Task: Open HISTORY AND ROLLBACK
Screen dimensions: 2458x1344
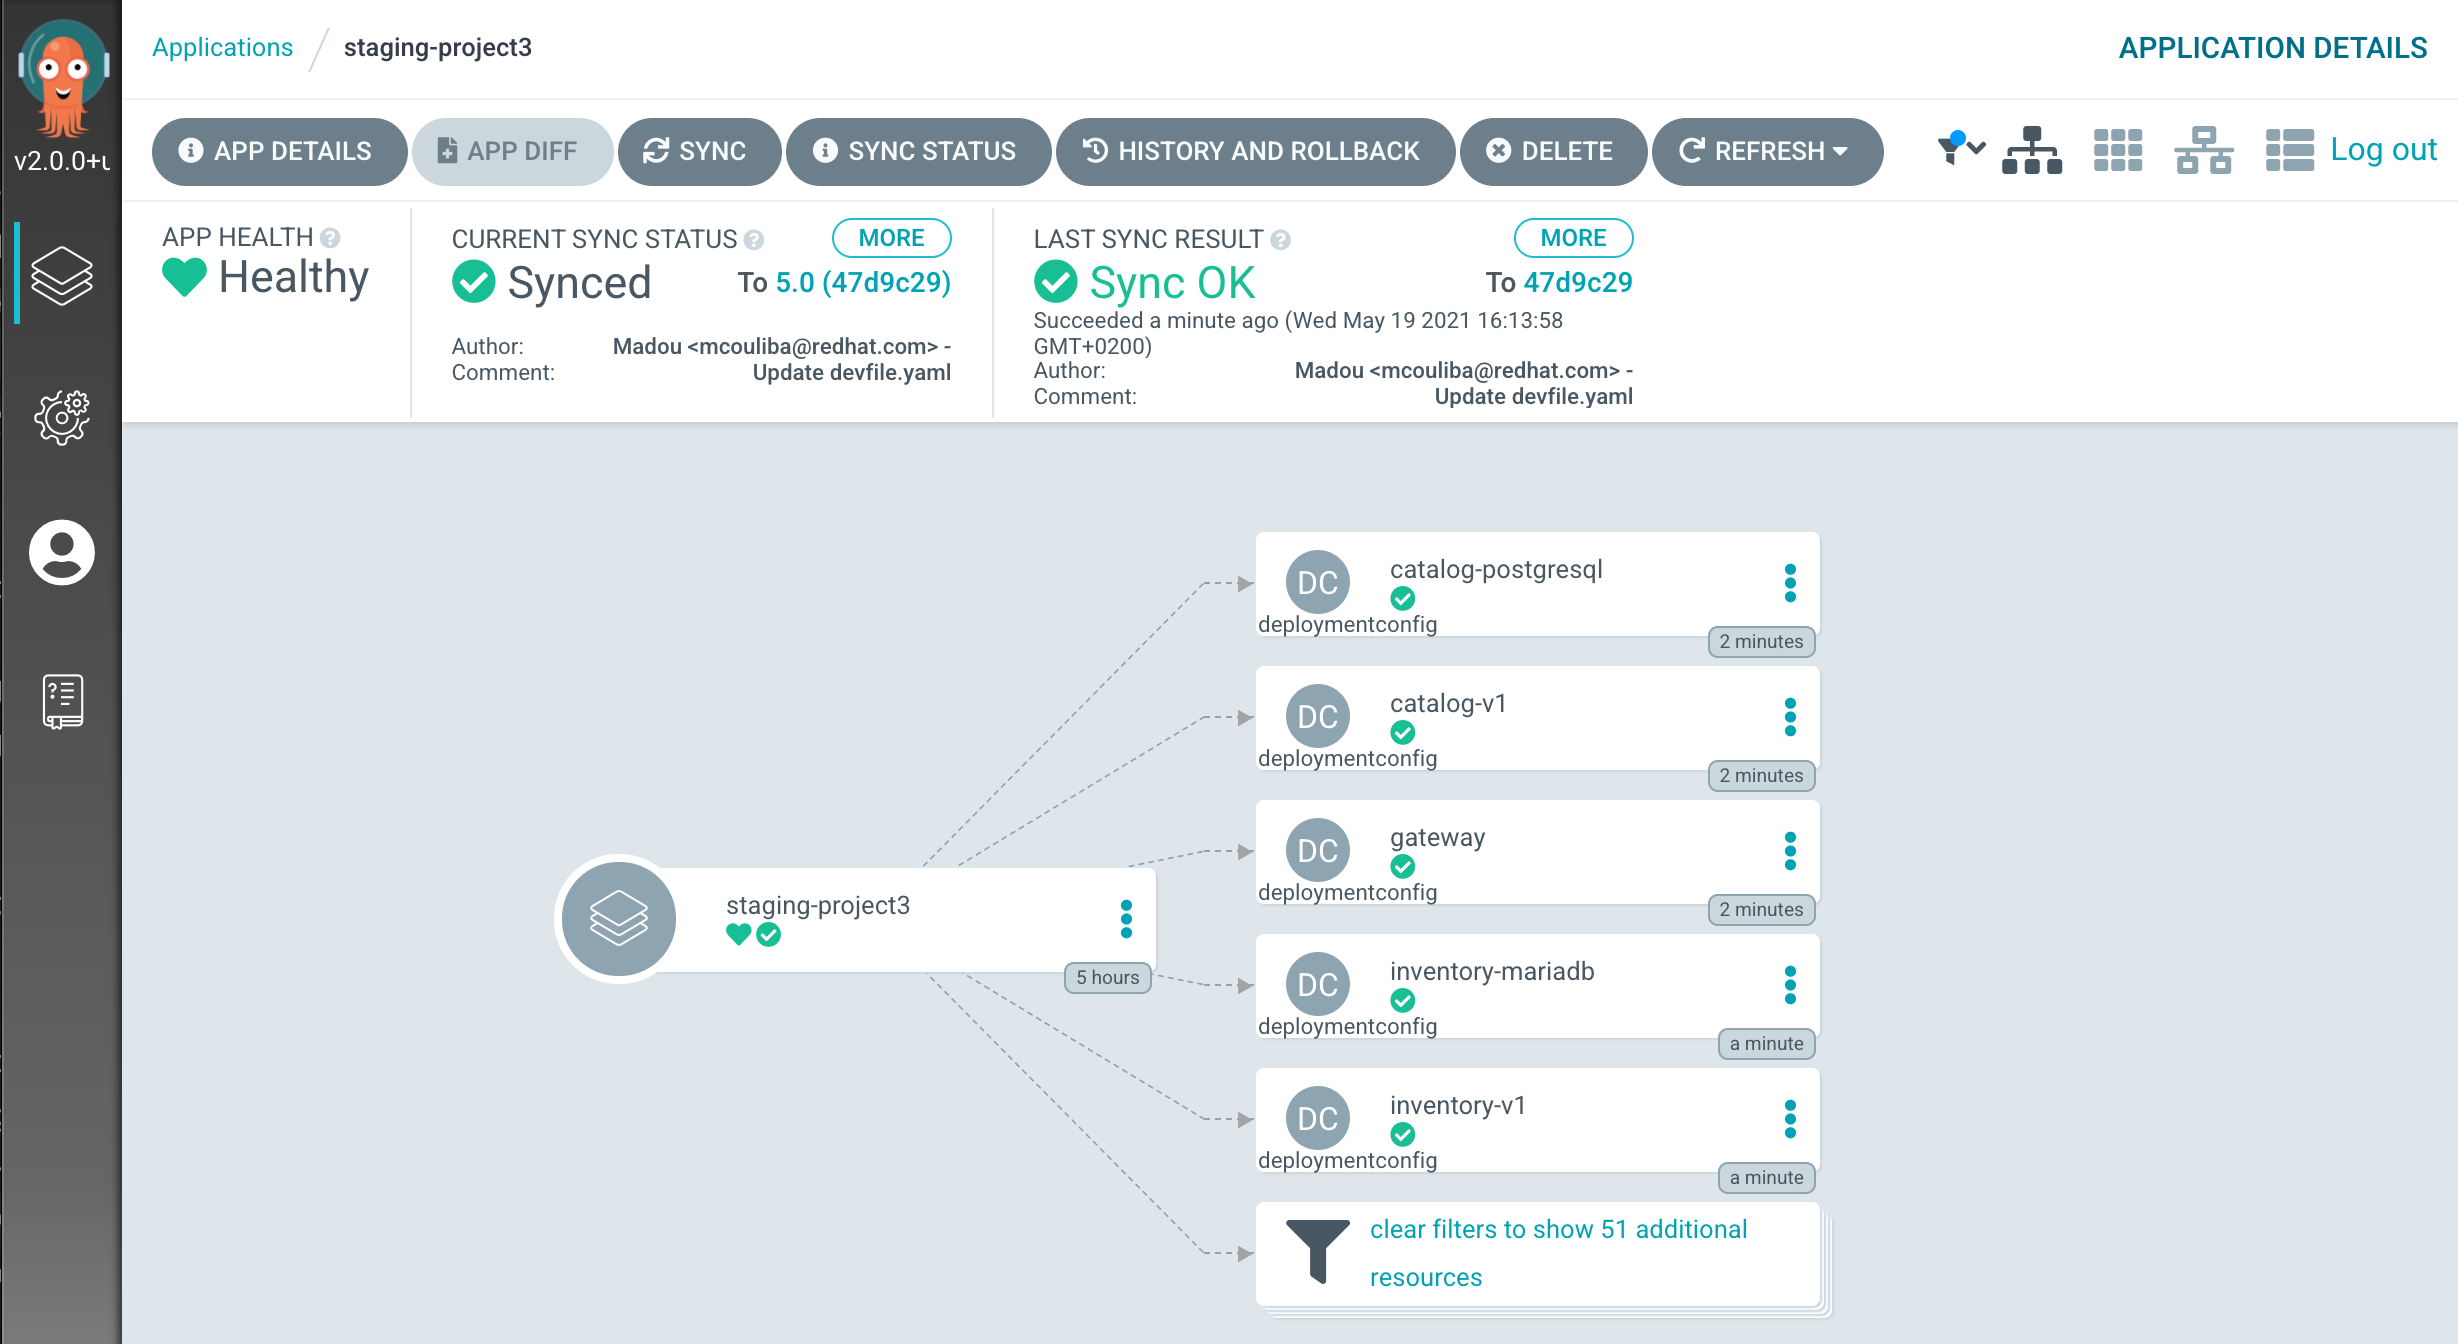Action: tap(1254, 151)
